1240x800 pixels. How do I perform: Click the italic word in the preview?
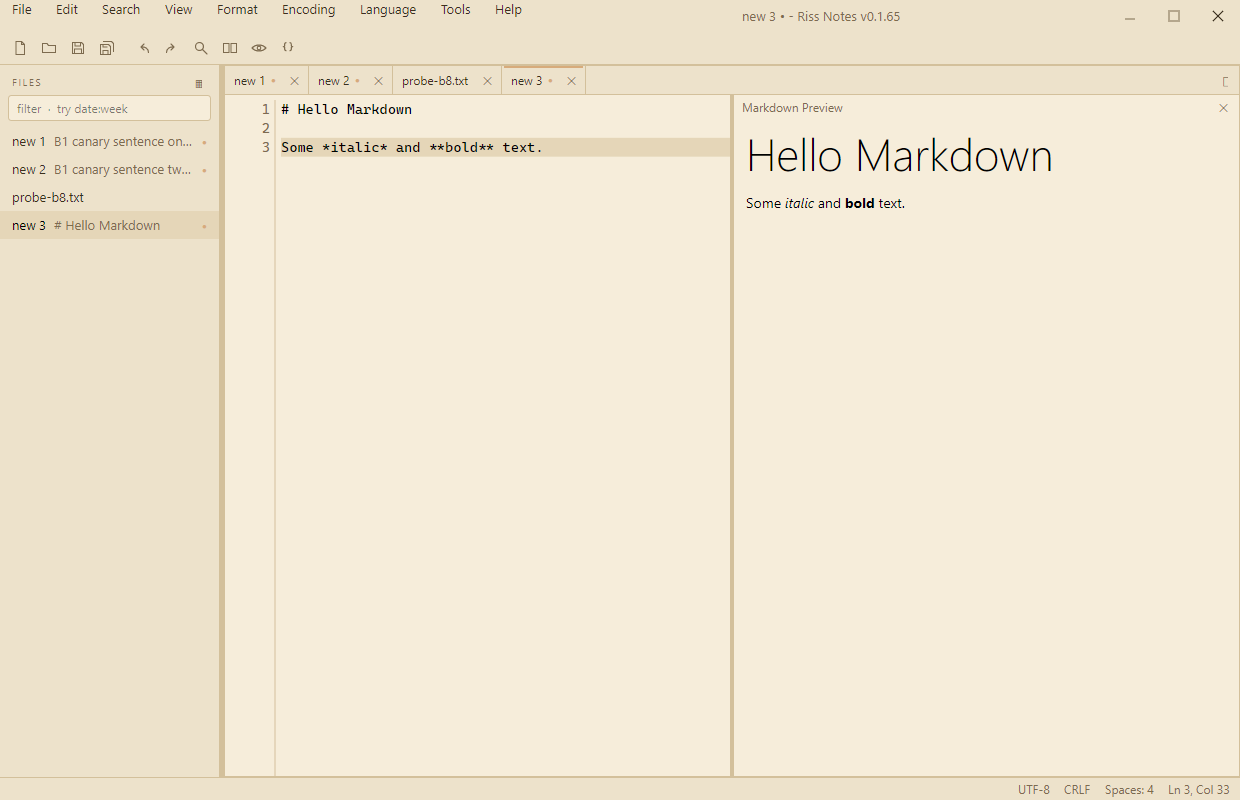tap(799, 203)
